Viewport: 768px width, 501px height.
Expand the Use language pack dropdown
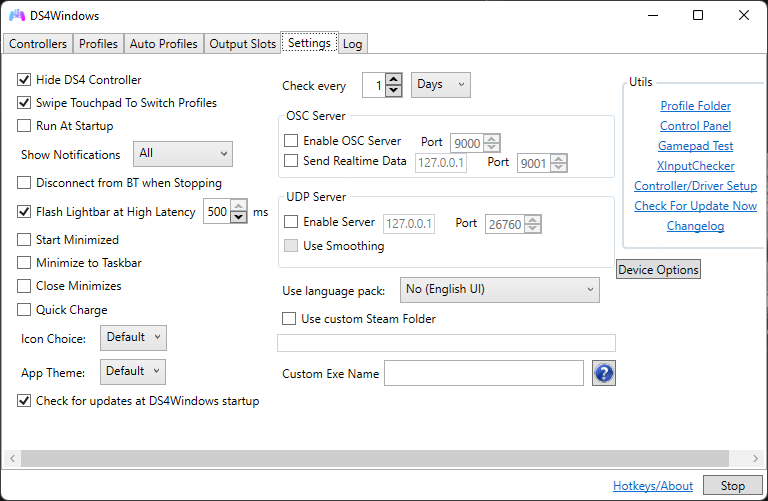pyautogui.click(x=500, y=289)
